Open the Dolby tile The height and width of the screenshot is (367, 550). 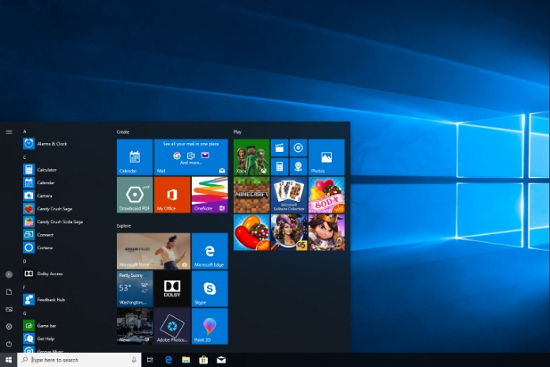coord(172,288)
